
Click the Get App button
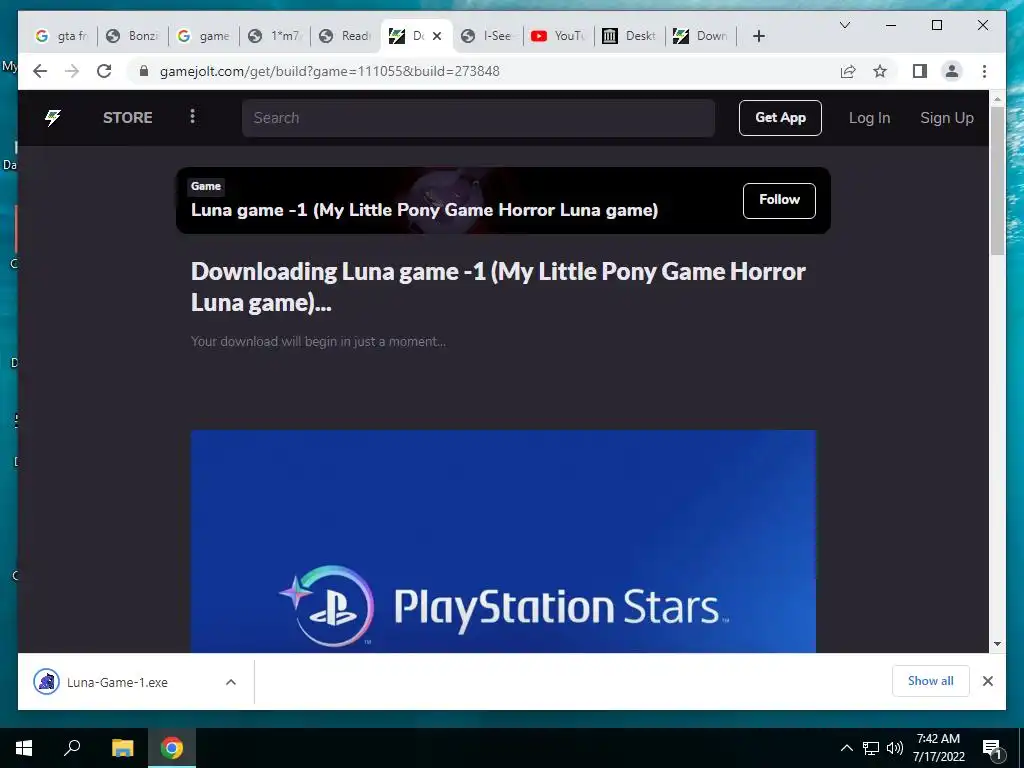780,118
